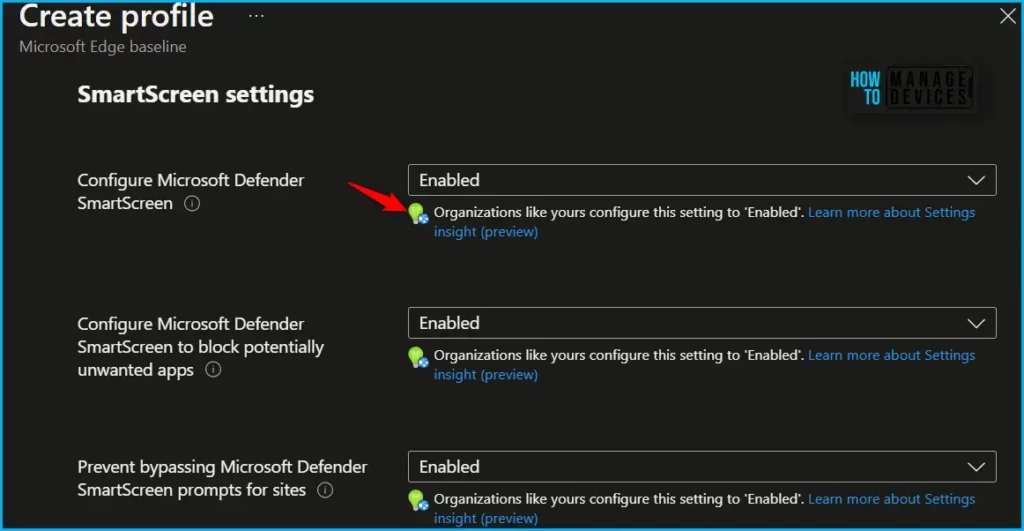The image size is (1024, 531).
Task: Click info icon beside Configure Microsoft Defender SmartScreen
Action: pos(192,203)
